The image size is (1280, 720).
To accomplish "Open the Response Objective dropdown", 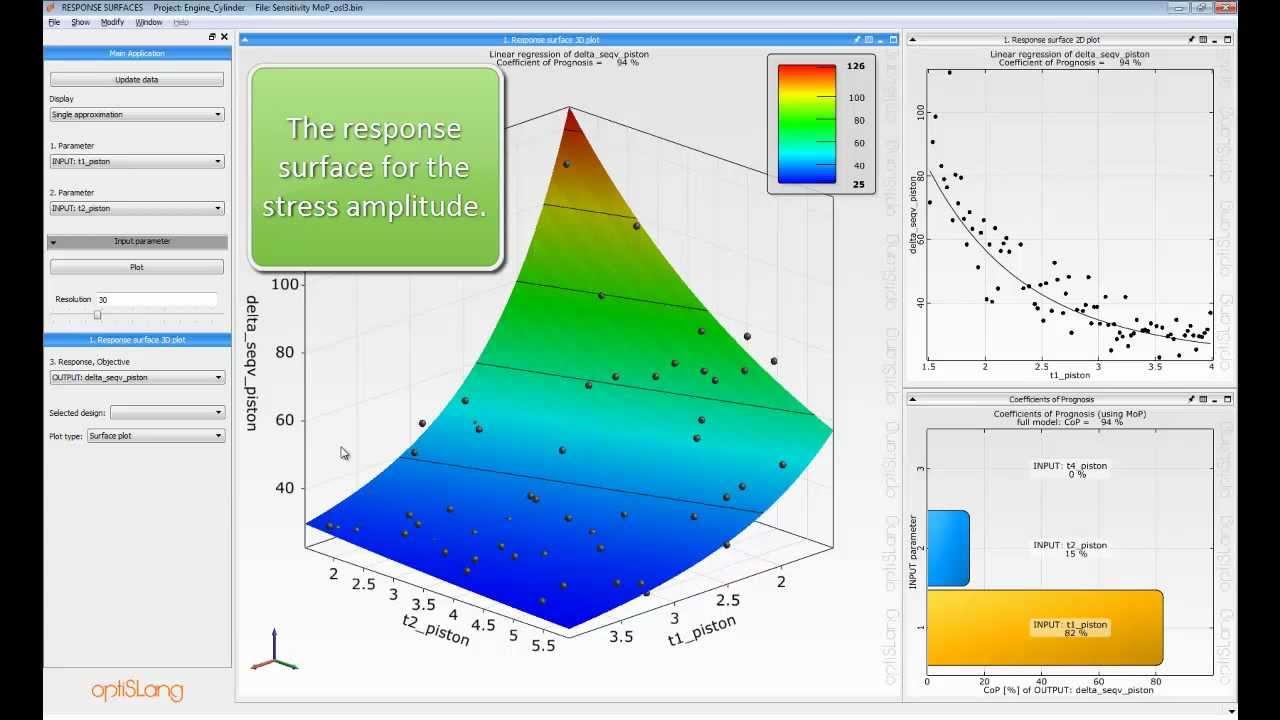I will point(137,378).
